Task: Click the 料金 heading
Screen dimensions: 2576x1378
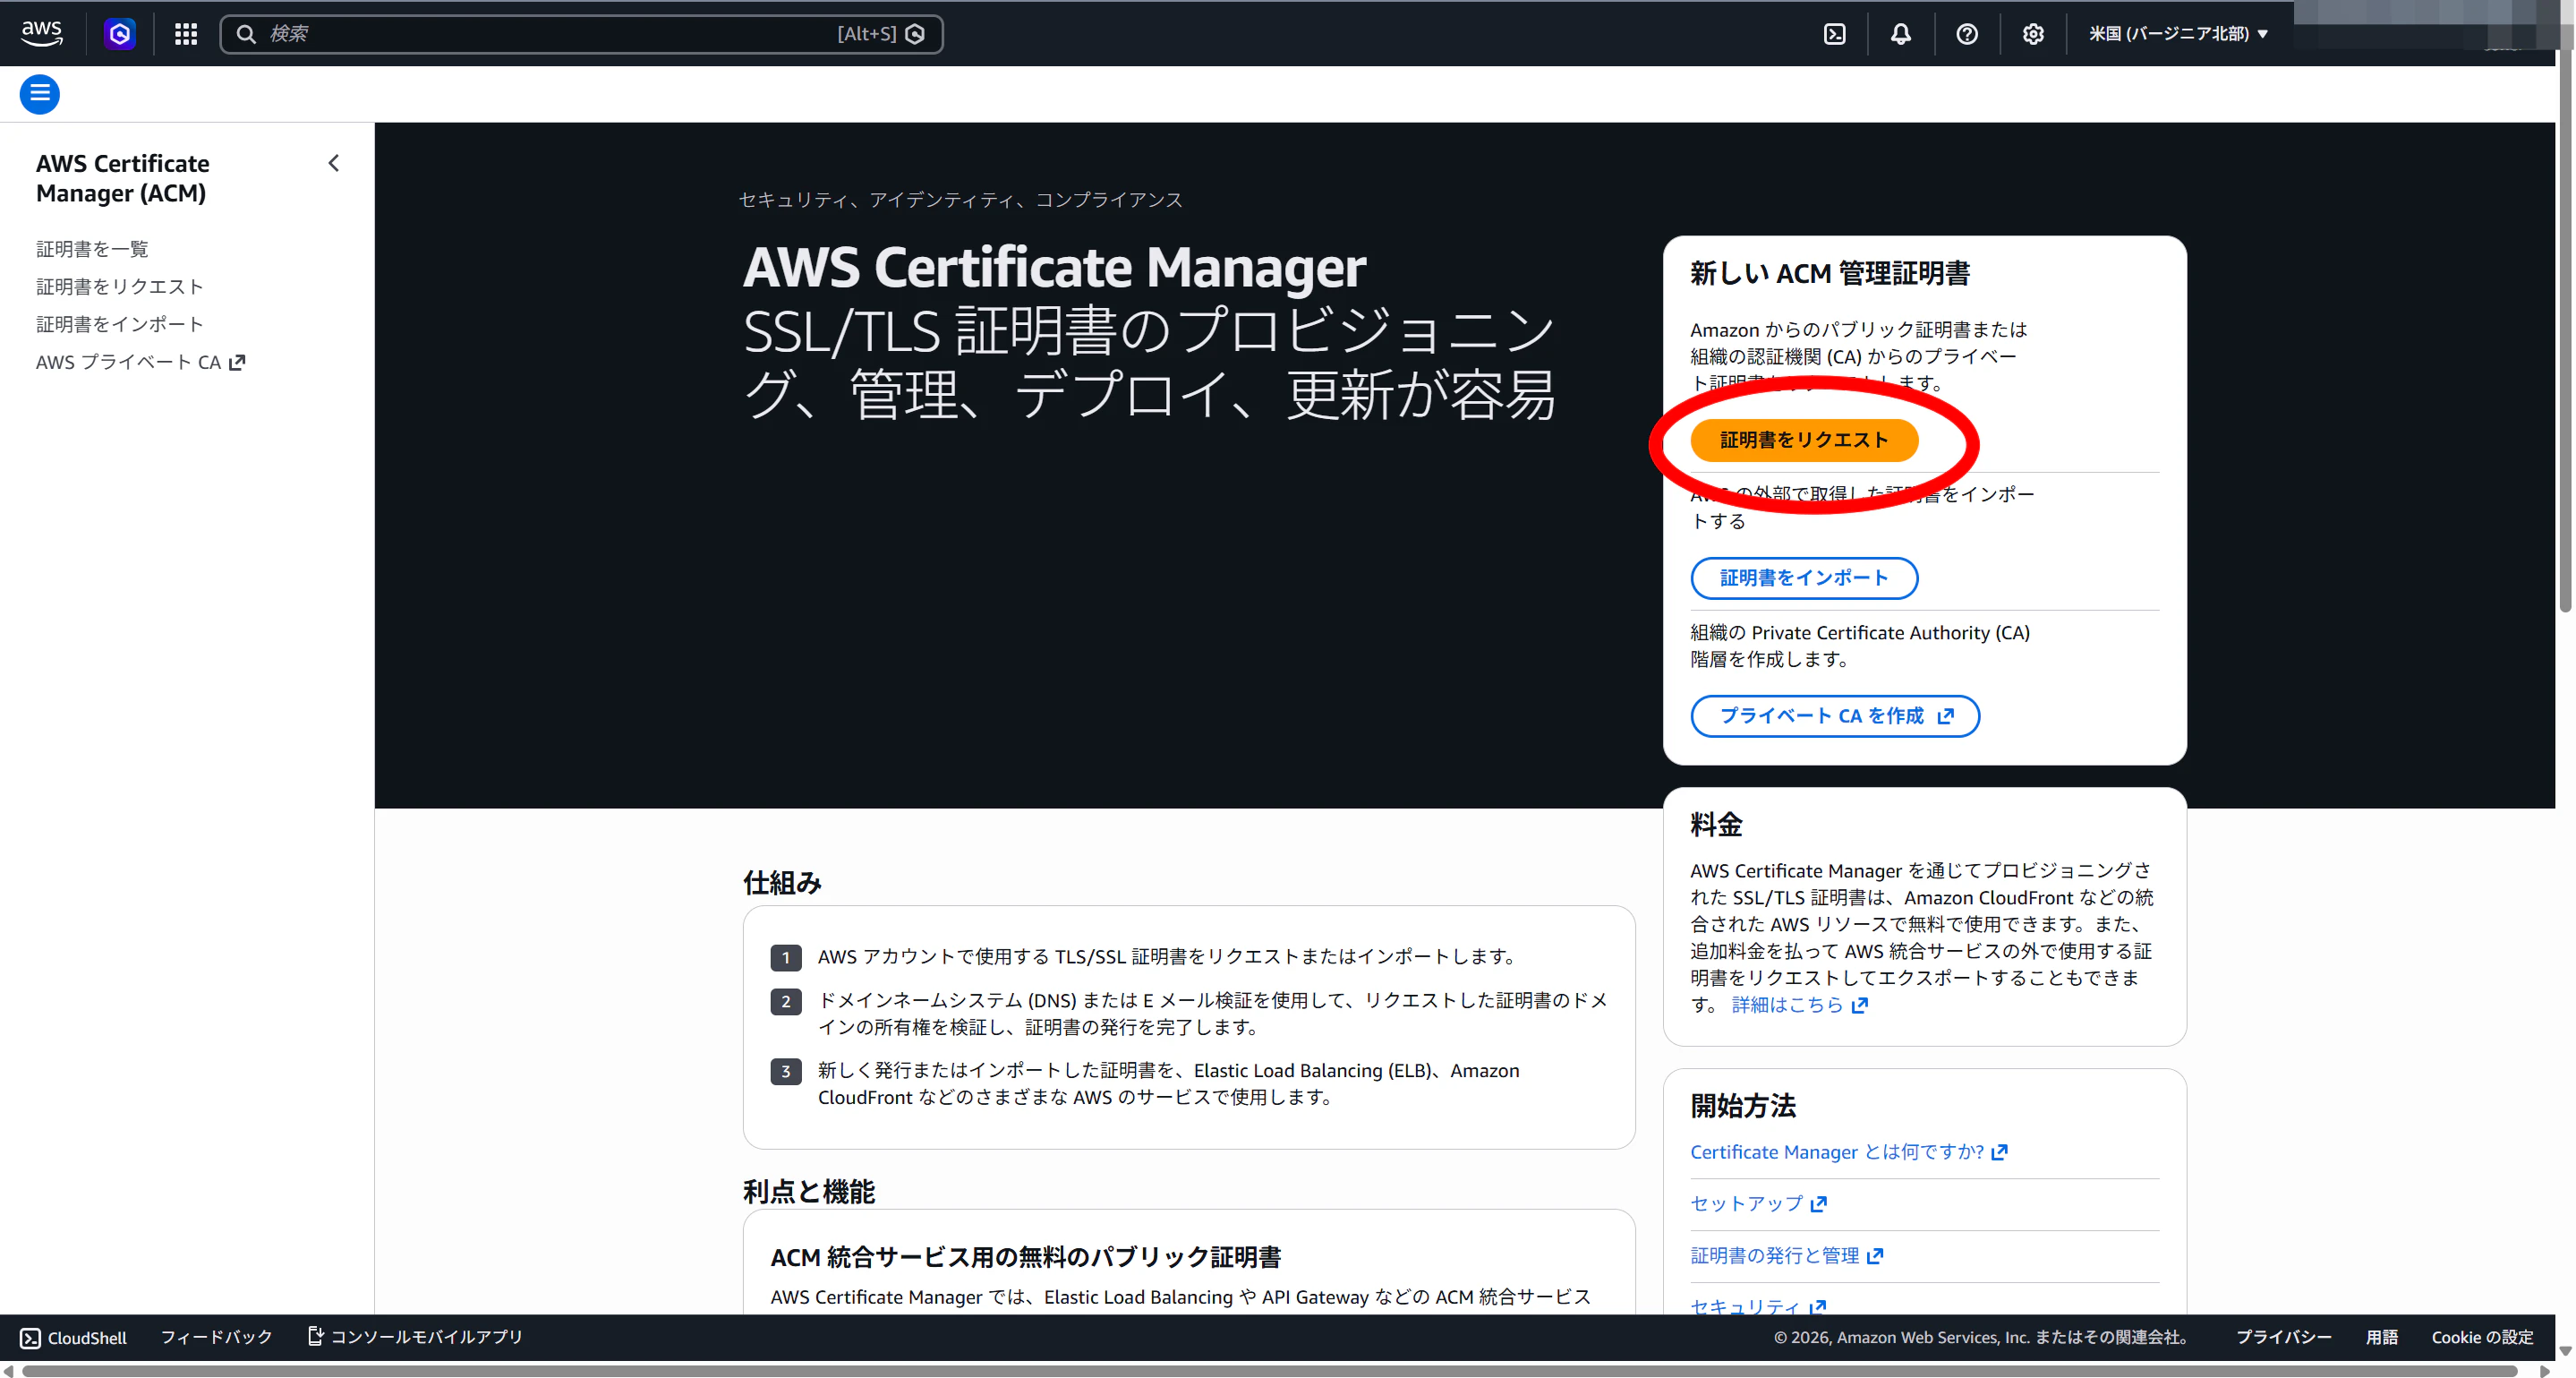Action: 1716,825
